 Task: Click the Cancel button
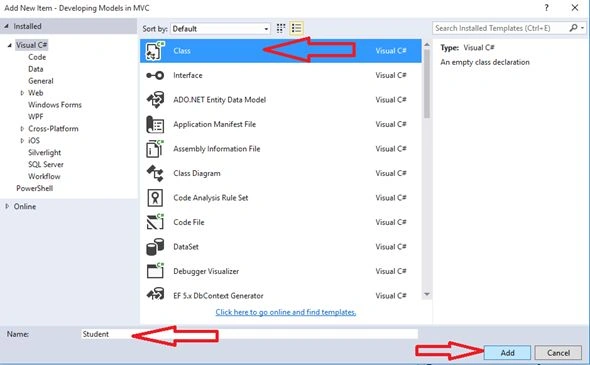[x=558, y=353]
